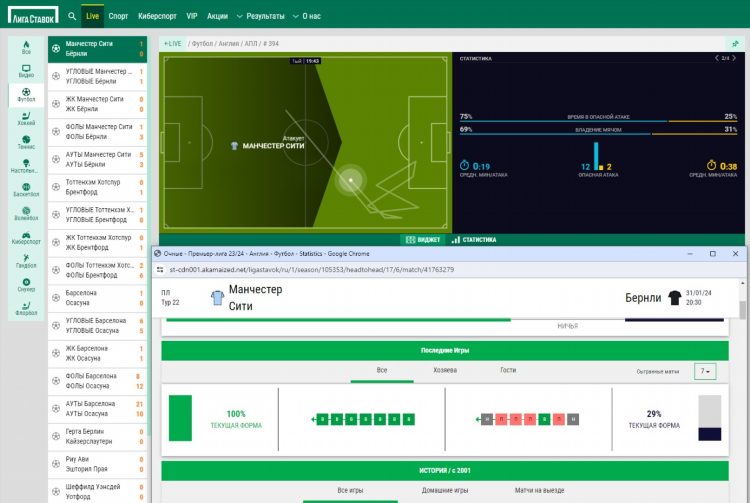750x503 pixels.
Task: Open the Киберспорт top menu item
Action: pyautogui.click(x=157, y=16)
